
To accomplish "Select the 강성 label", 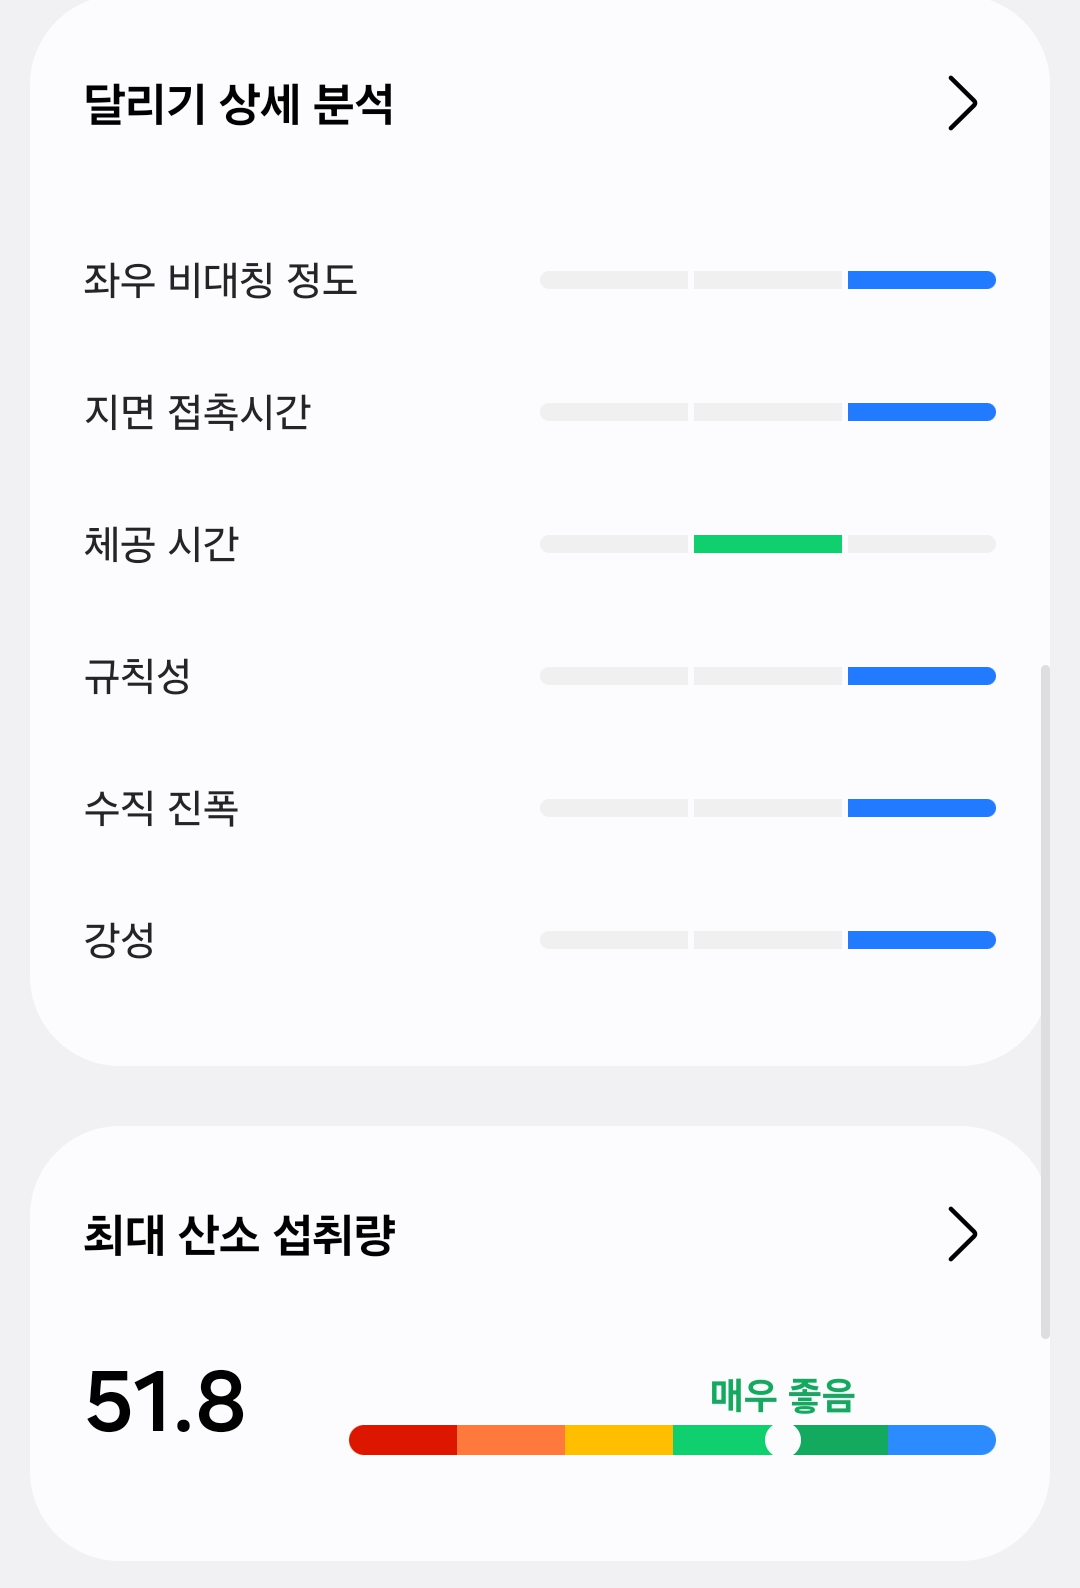I will (120, 940).
